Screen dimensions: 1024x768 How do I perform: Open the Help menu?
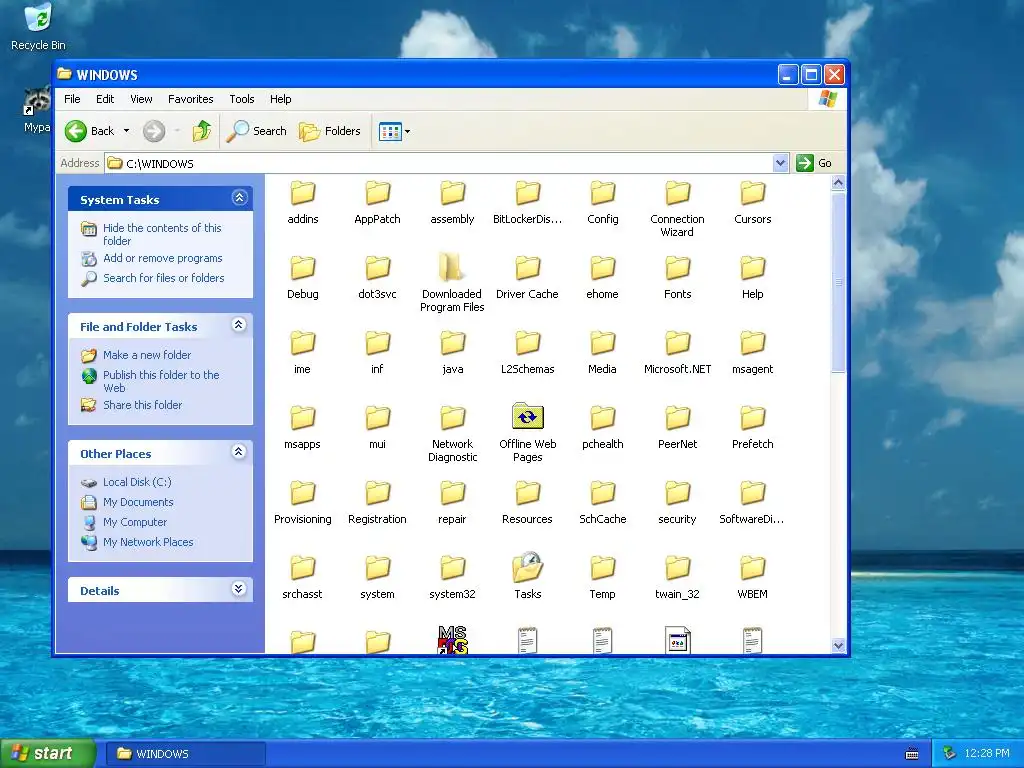(281, 99)
